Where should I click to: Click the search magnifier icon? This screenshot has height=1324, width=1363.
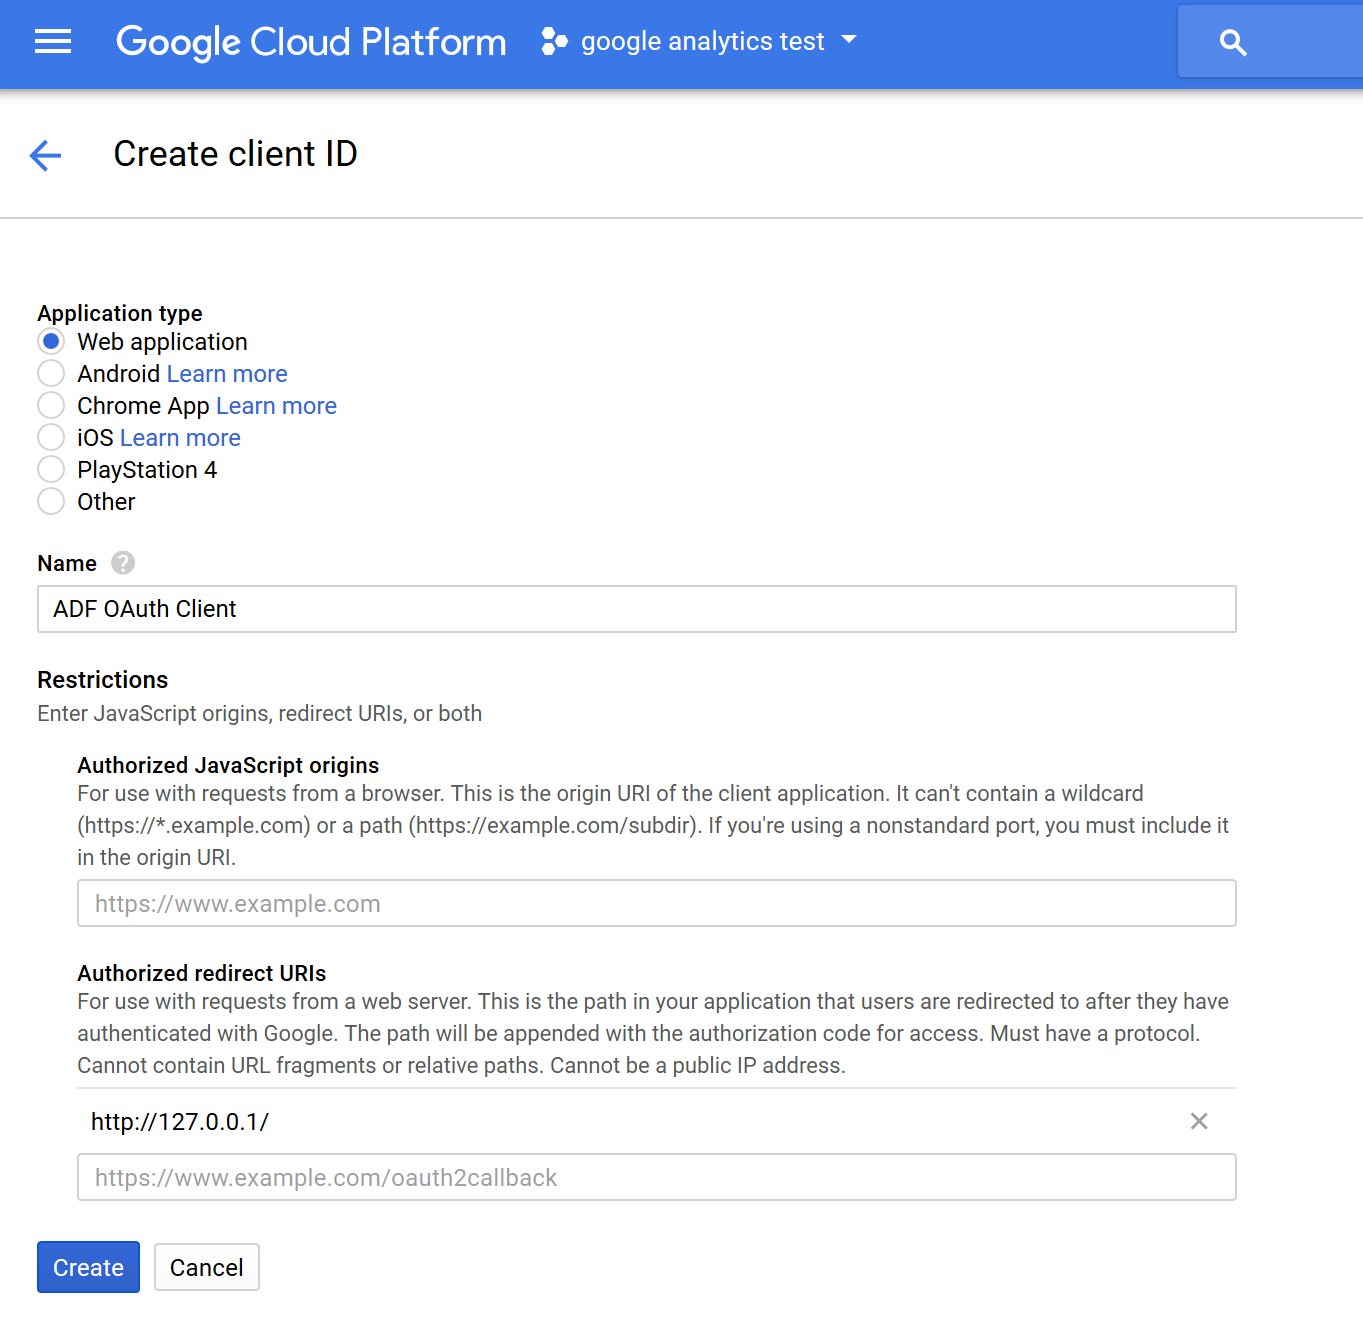pyautogui.click(x=1233, y=42)
